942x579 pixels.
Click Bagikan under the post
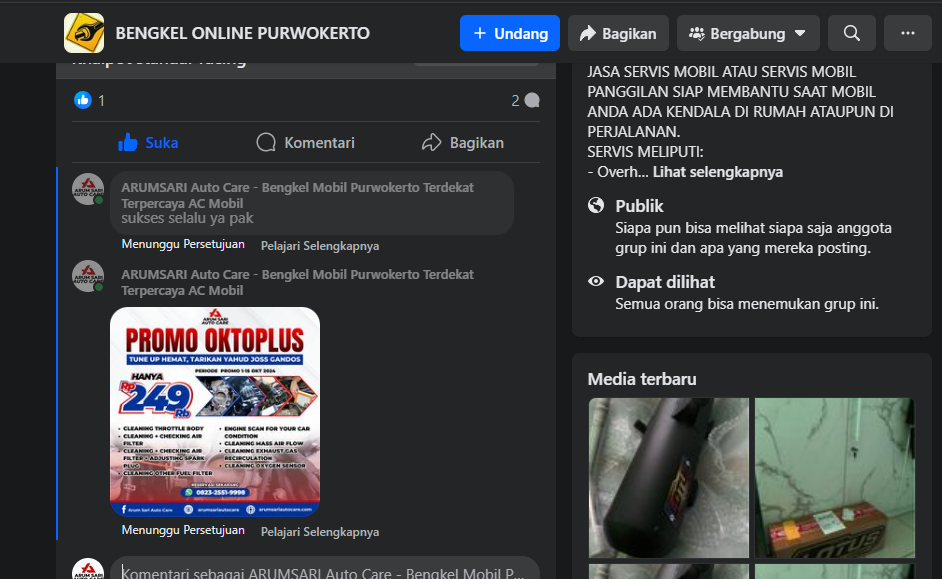tap(463, 142)
